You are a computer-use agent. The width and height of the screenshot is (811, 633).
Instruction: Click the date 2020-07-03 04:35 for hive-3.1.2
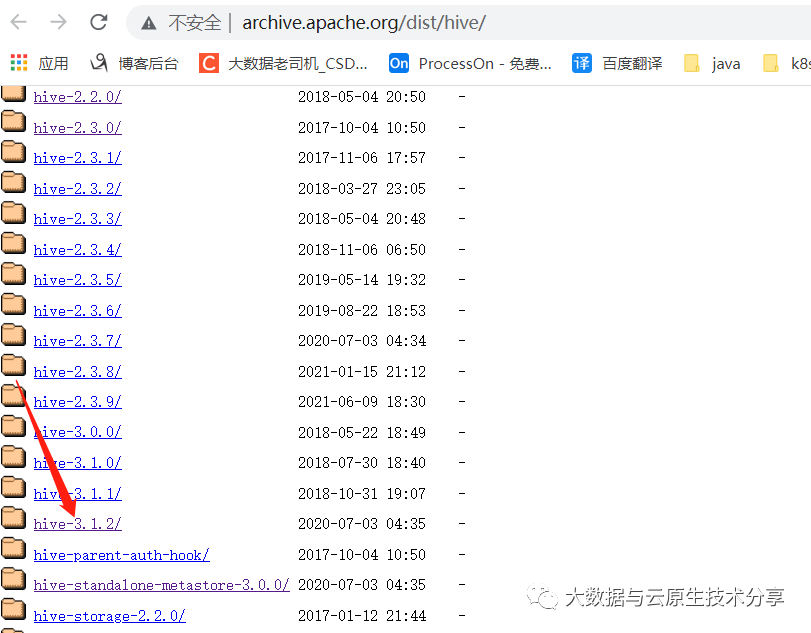point(362,524)
